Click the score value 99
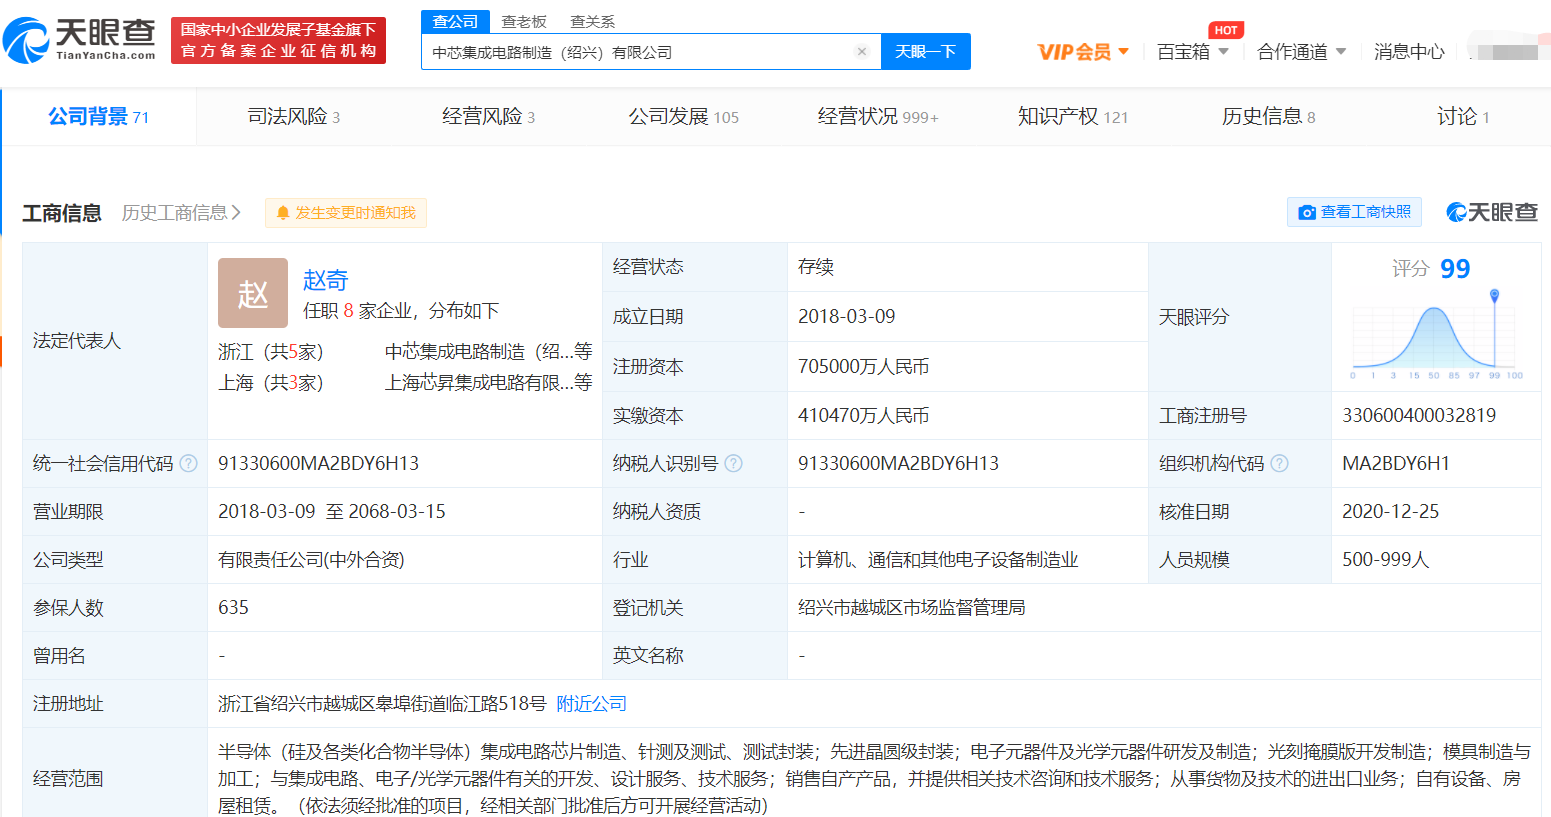Screen dimensions: 1551x817 tap(1455, 269)
